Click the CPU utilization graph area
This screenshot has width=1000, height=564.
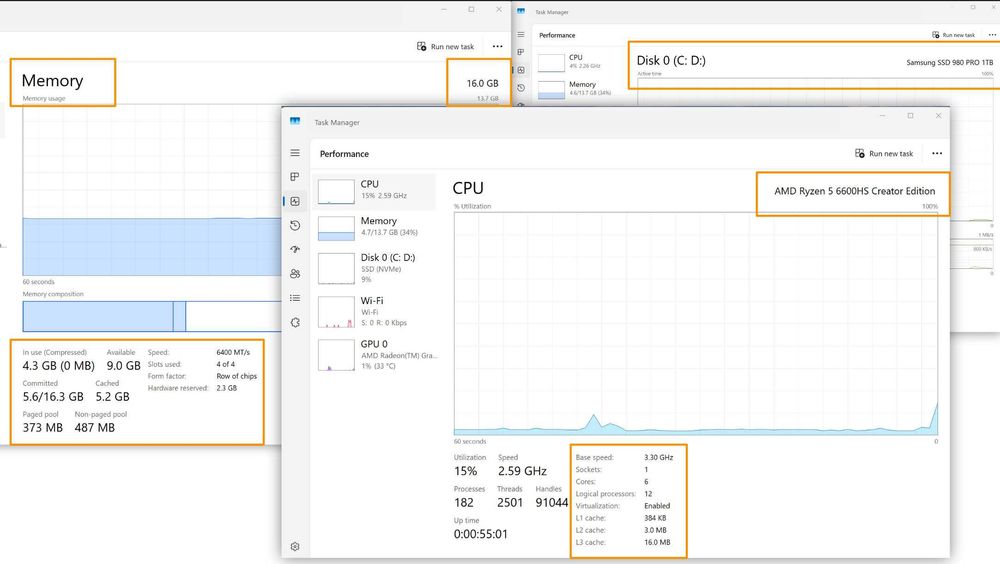tap(696, 323)
